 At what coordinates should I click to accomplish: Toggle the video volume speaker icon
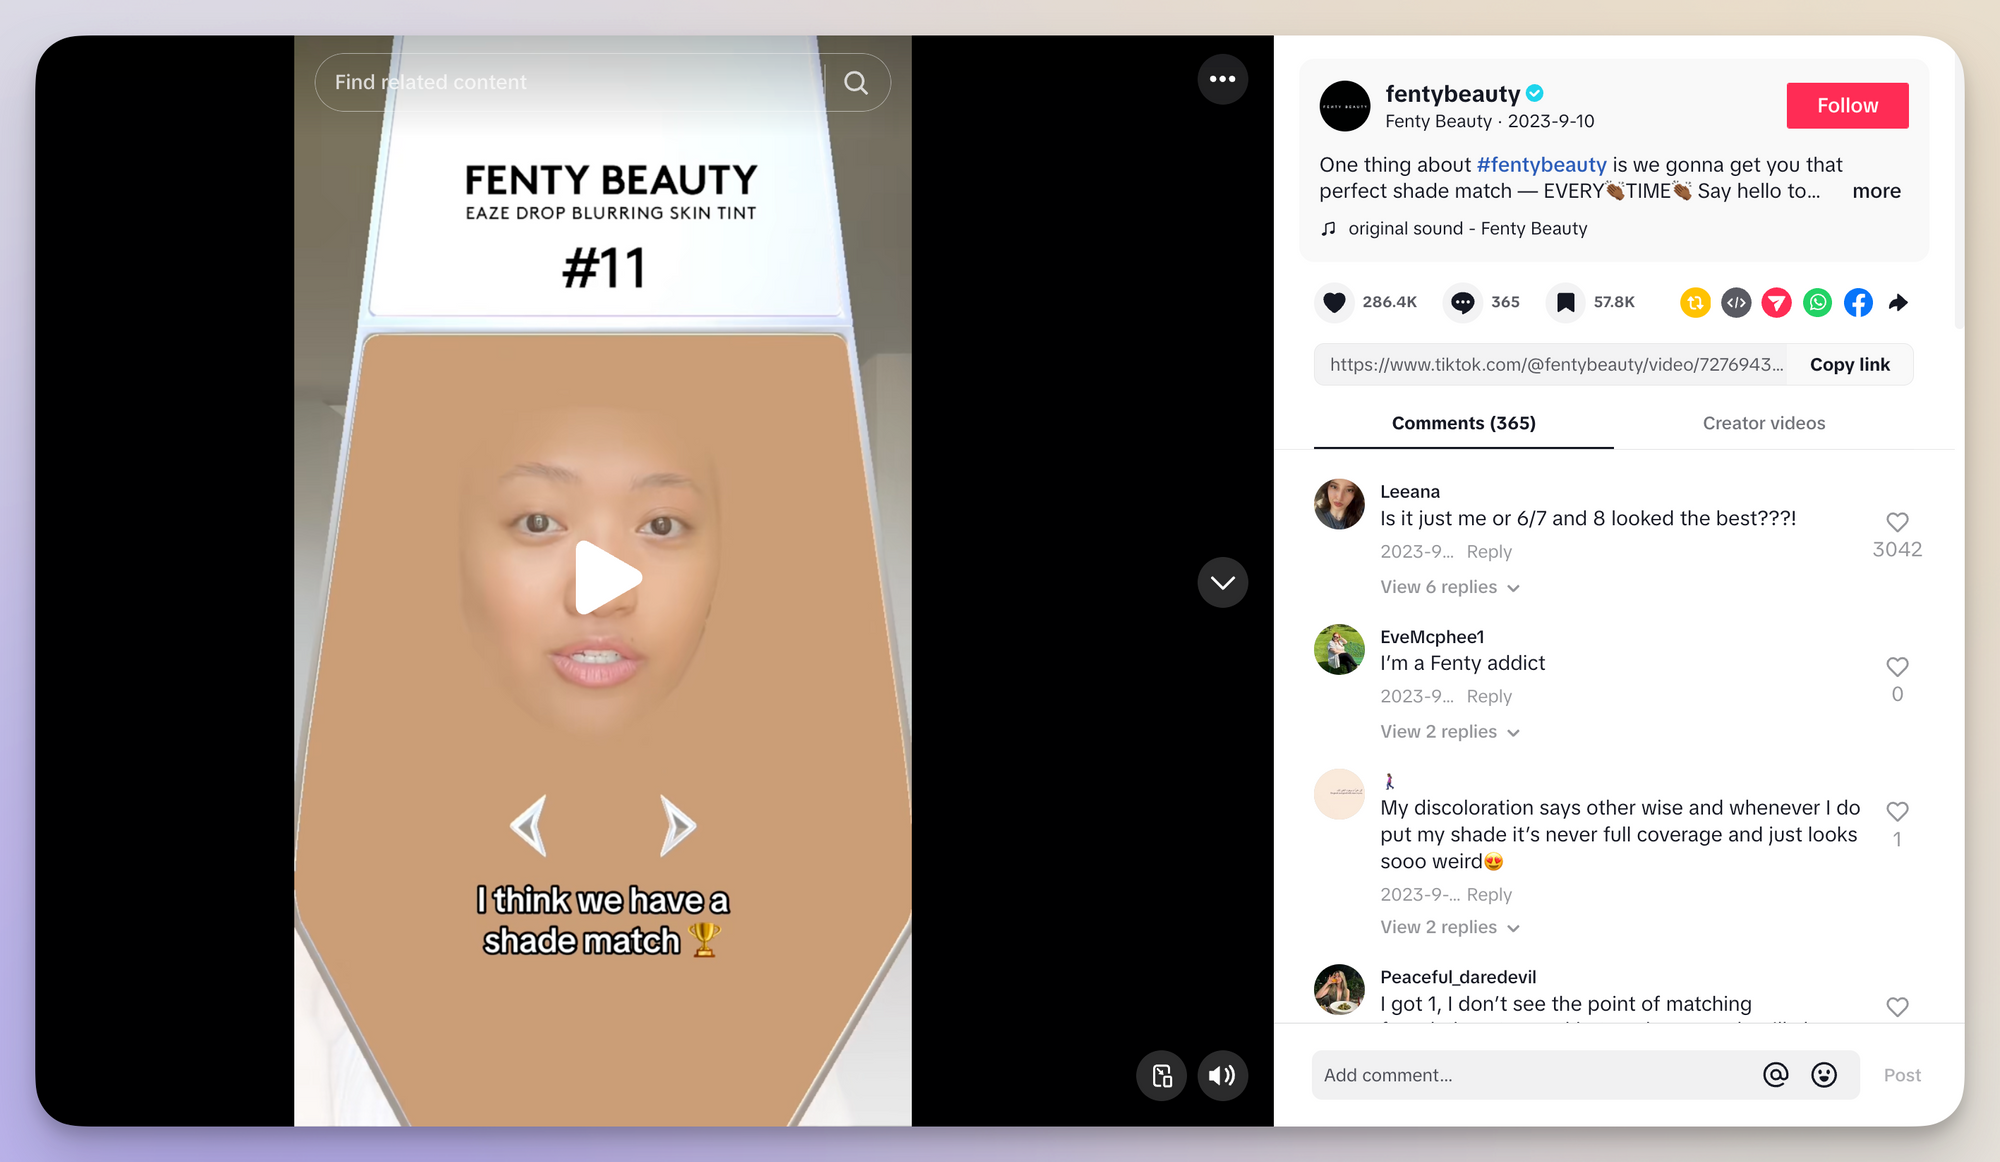1222,1075
